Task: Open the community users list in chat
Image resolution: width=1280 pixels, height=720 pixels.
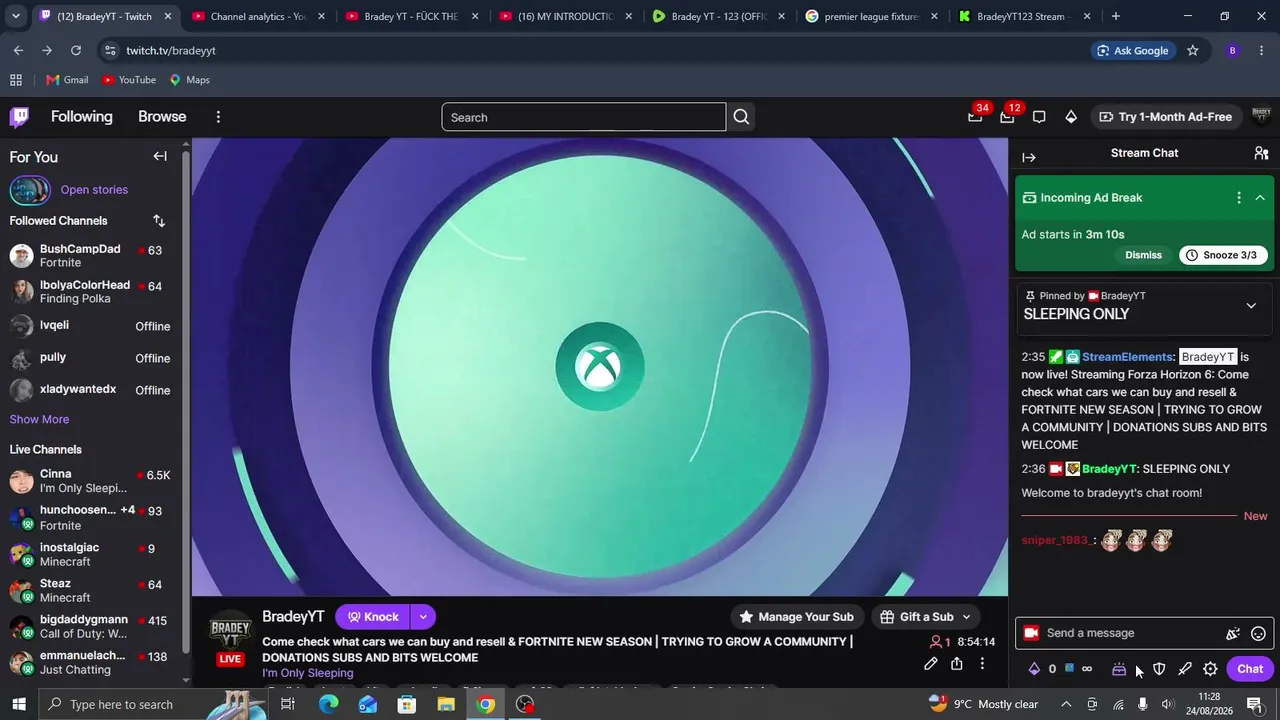Action: click(x=1261, y=153)
